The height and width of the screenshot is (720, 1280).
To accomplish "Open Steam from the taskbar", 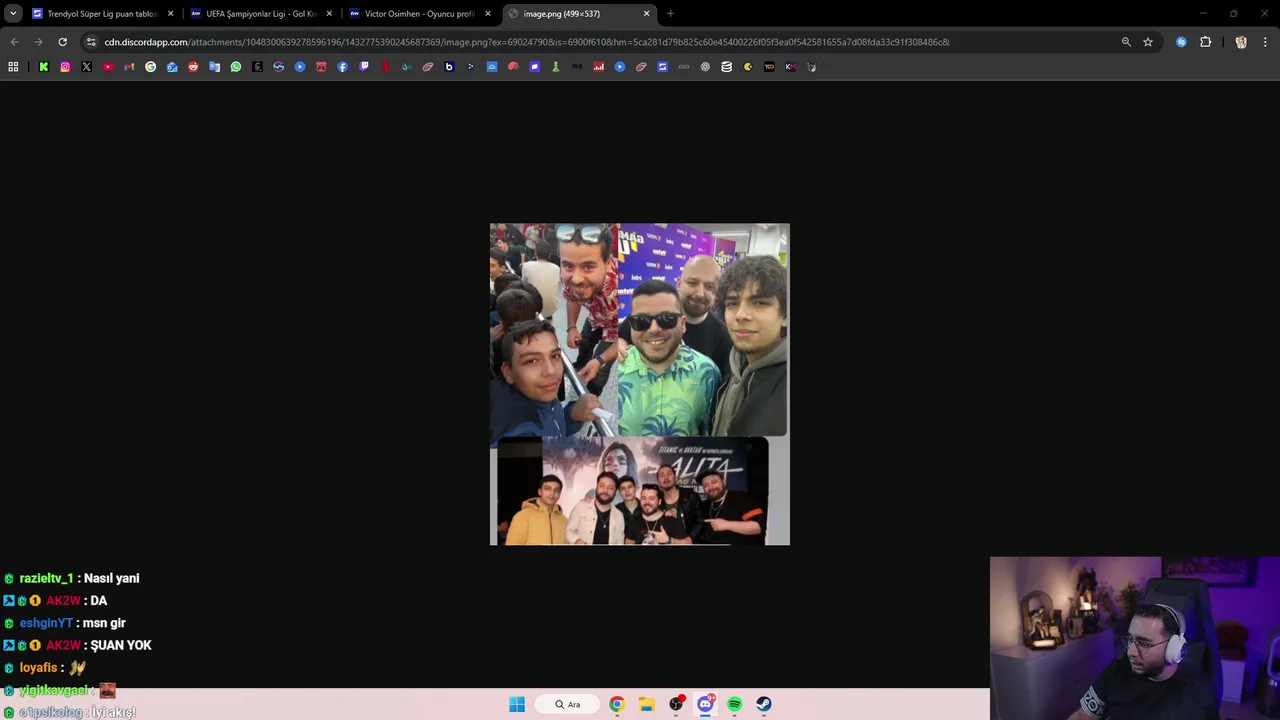I will pyautogui.click(x=764, y=704).
